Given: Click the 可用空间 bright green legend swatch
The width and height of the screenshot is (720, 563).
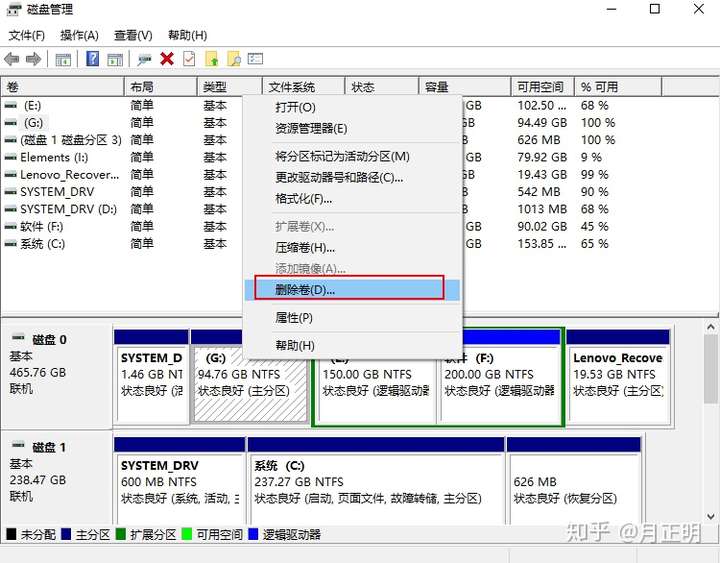Looking at the screenshot, I should coord(187,534).
